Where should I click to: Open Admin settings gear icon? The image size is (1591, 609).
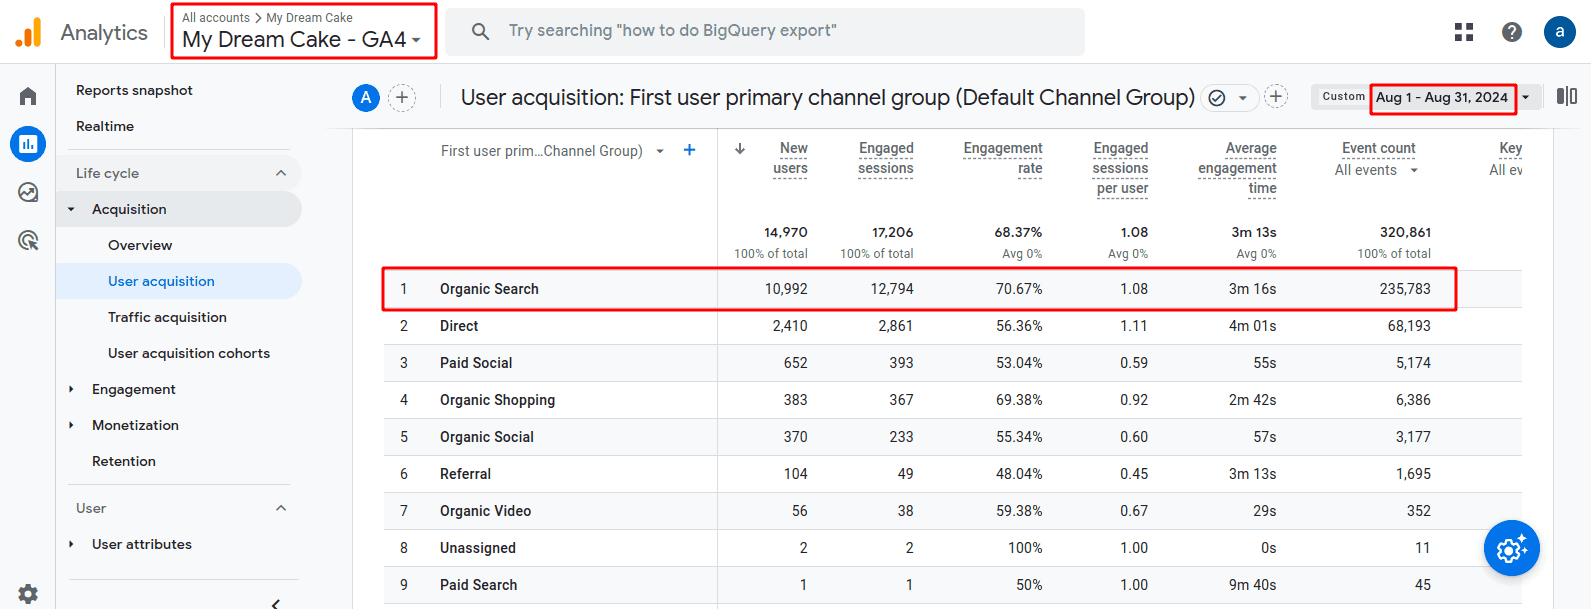click(28, 593)
